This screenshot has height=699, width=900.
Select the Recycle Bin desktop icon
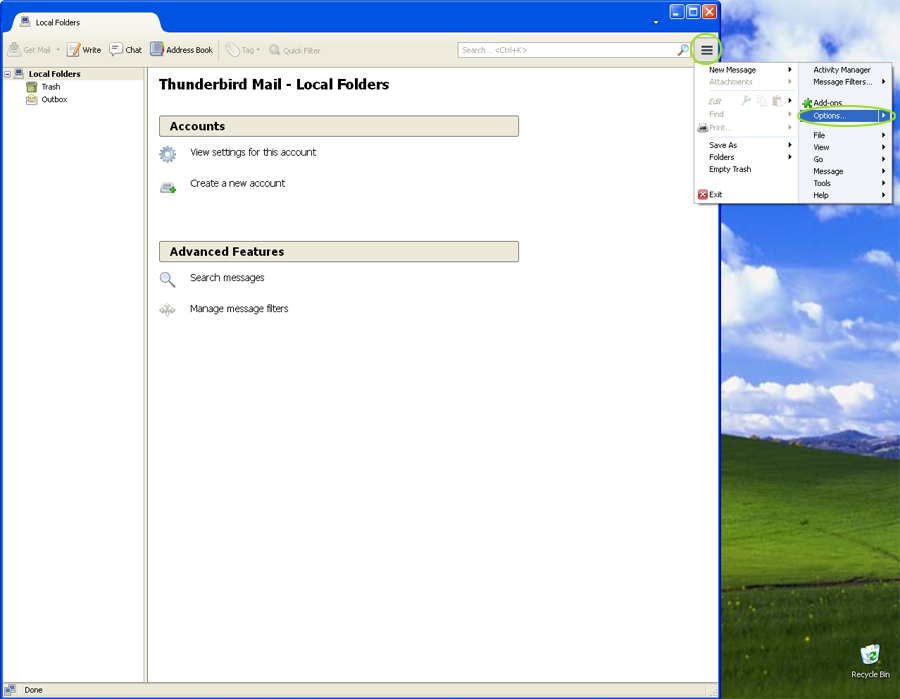tap(870, 662)
